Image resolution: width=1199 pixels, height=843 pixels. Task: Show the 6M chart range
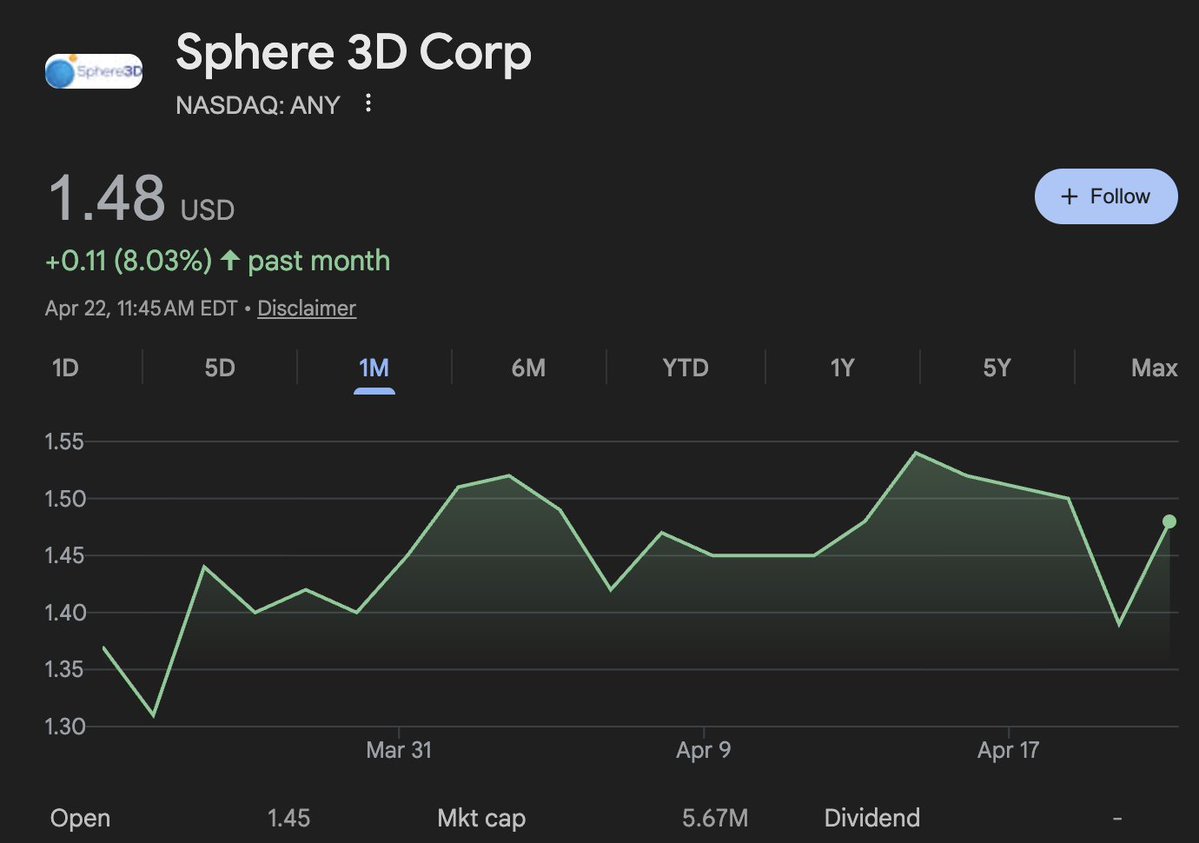point(528,368)
